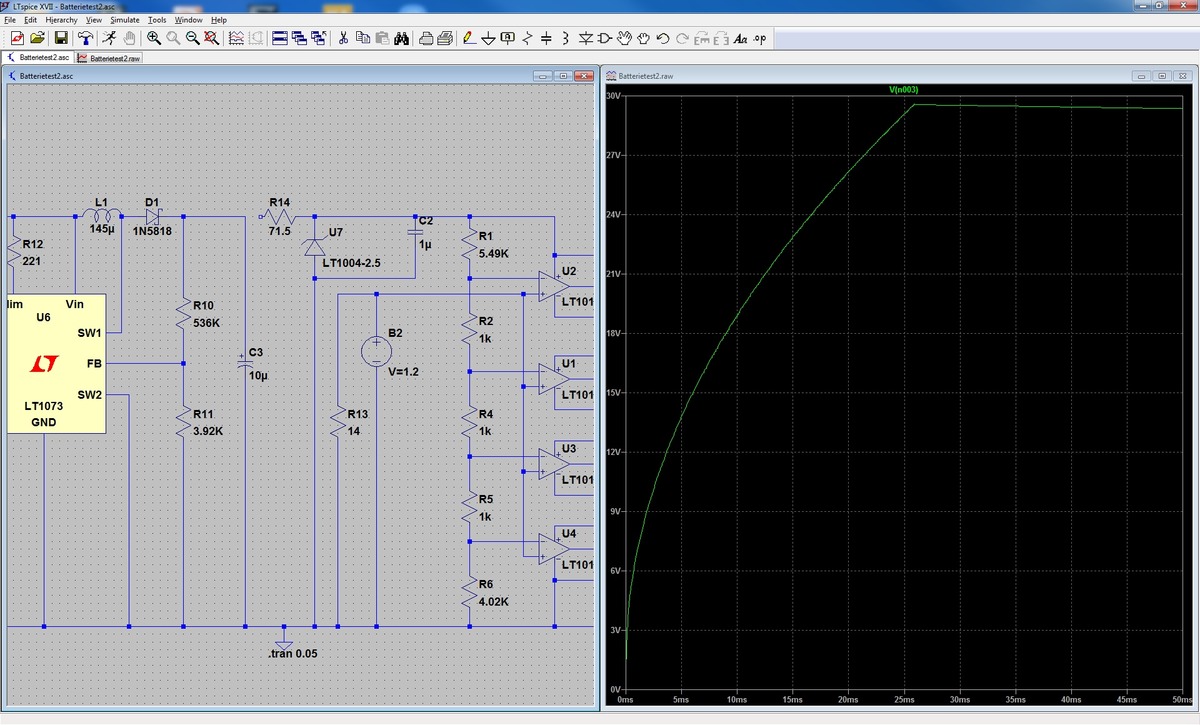Screen dimensions: 1200x725
Task: Click the B2 source value V=1.2
Action: [404, 371]
